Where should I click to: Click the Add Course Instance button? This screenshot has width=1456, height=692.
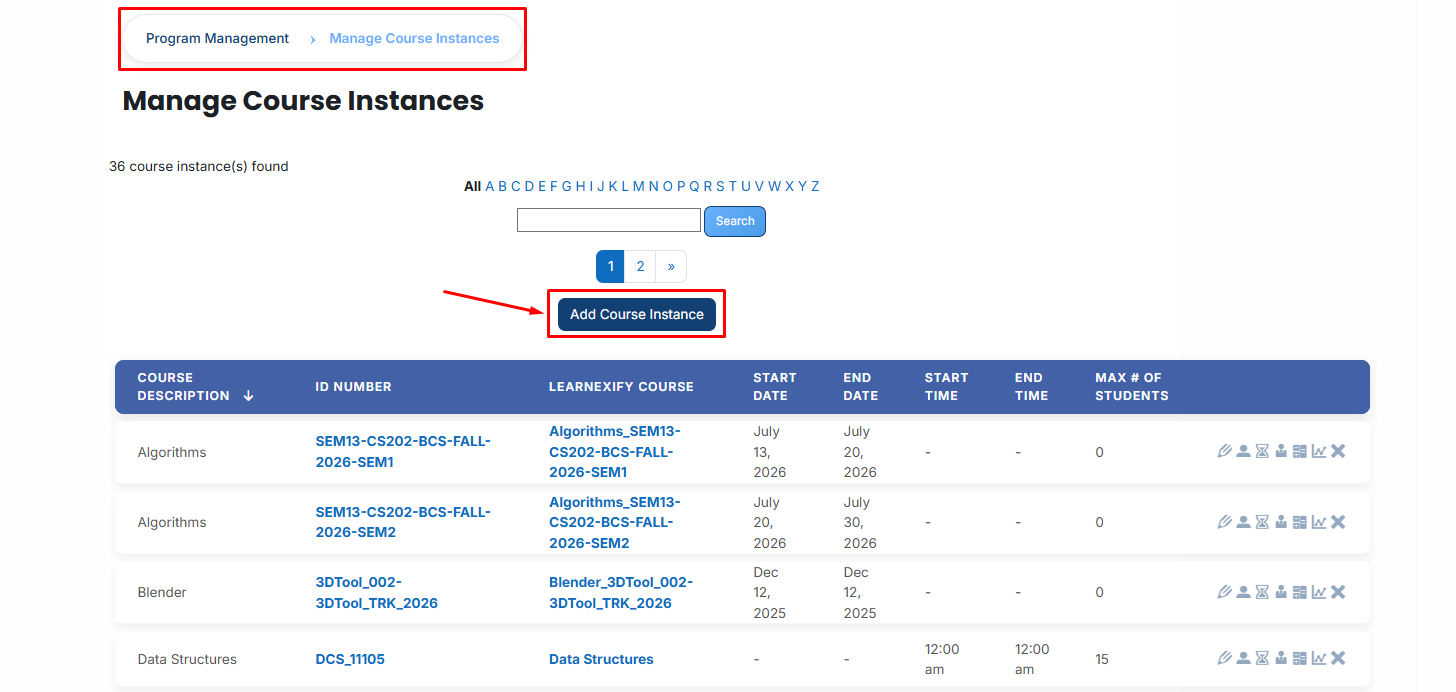[637, 314]
